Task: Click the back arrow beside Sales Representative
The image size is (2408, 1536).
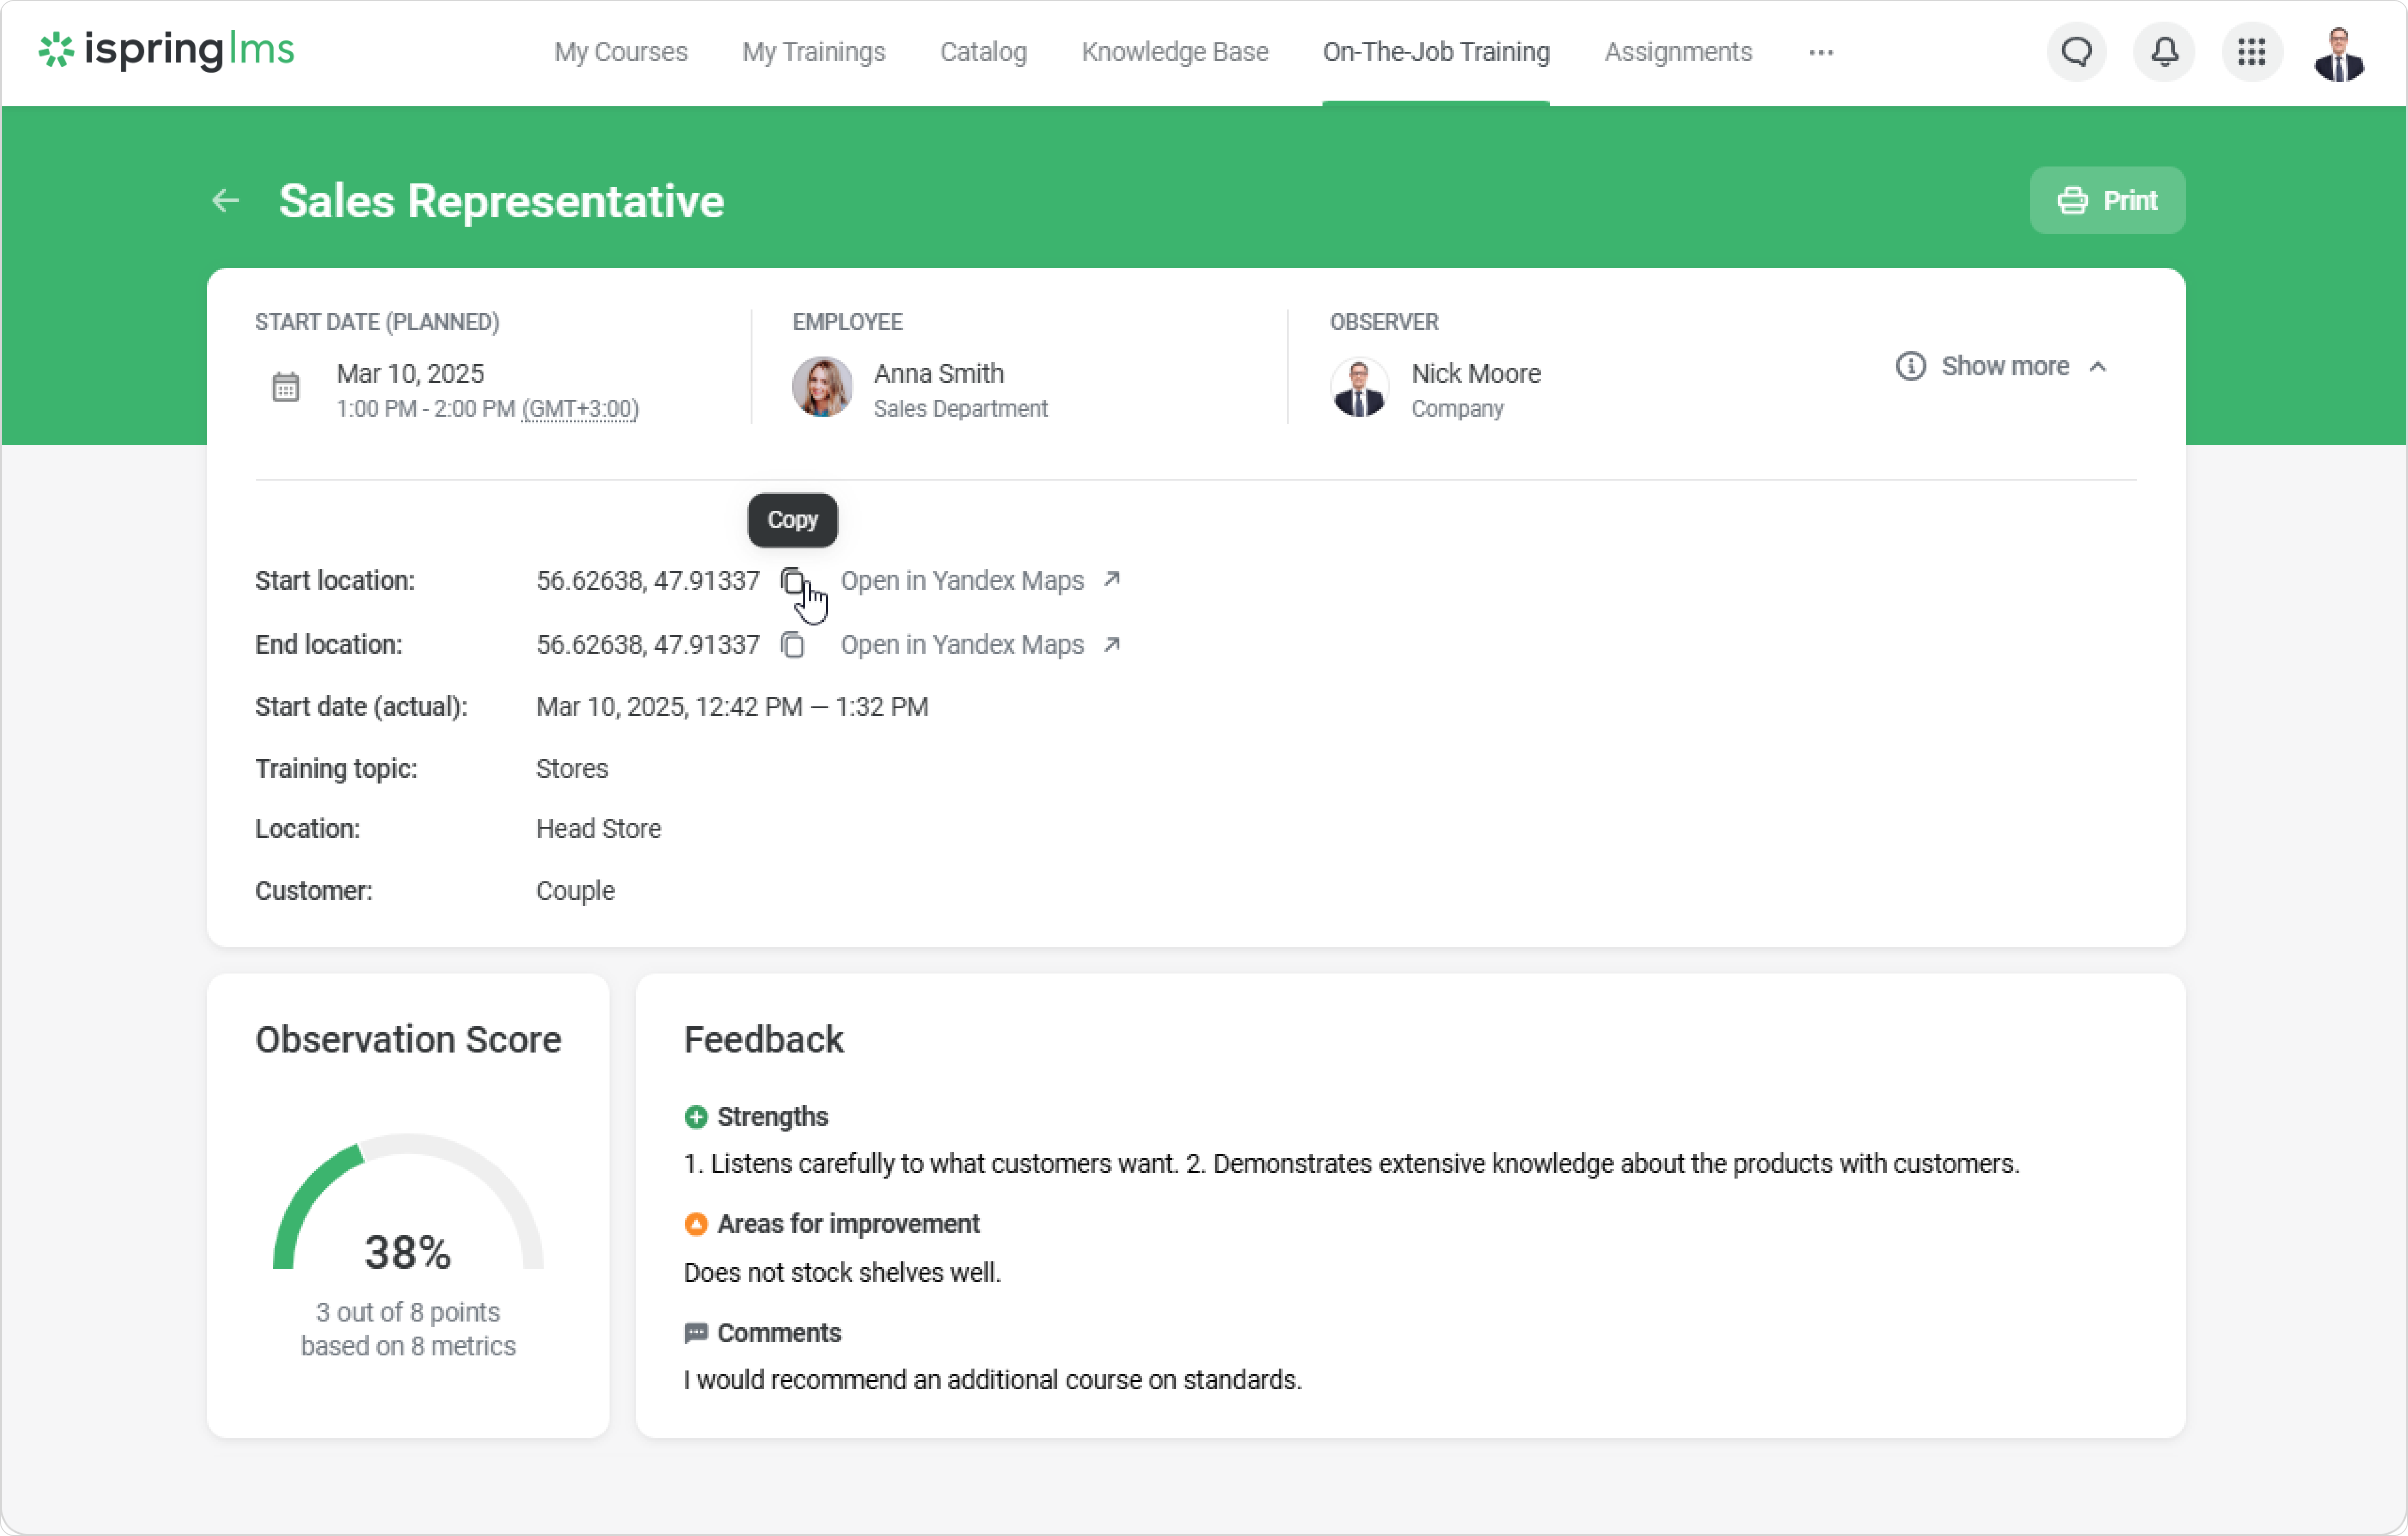Action: [x=226, y=201]
